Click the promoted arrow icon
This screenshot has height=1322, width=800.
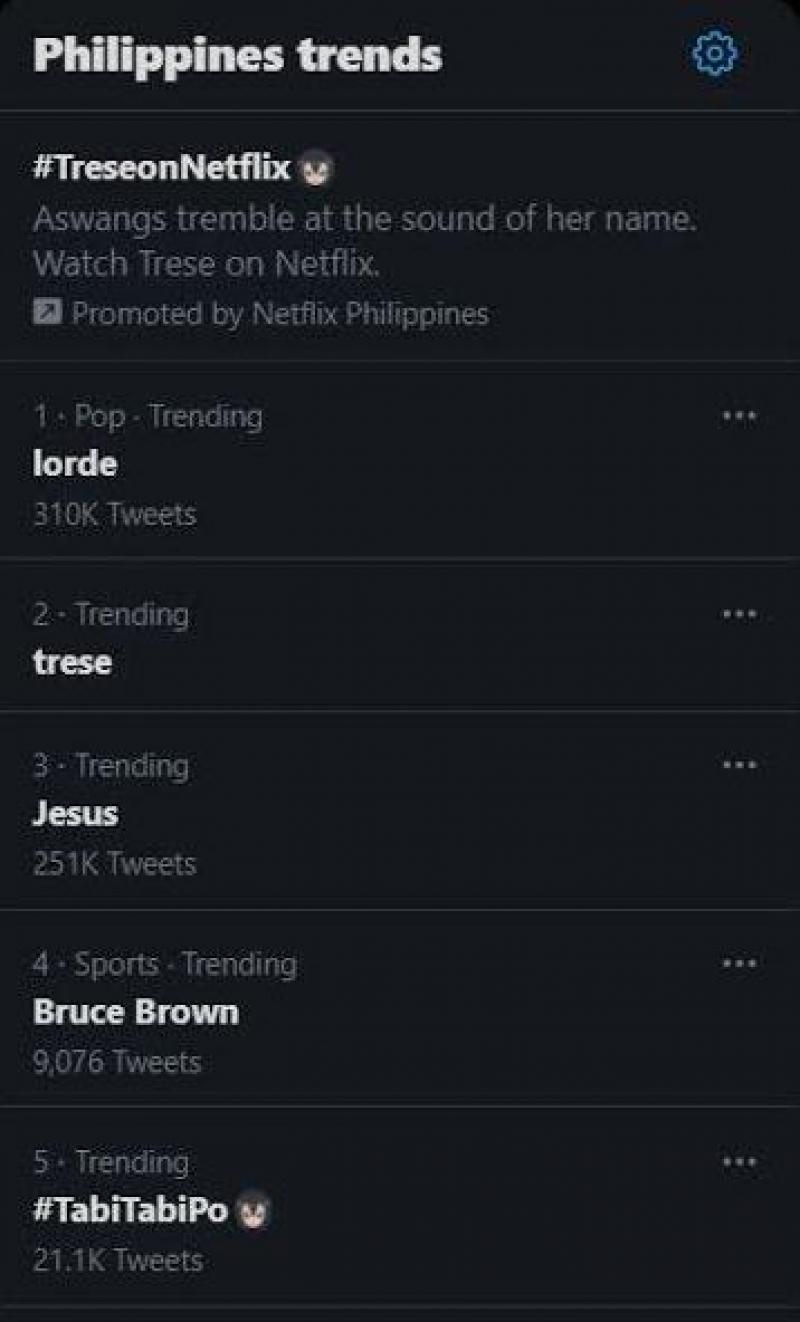point(46,314)
